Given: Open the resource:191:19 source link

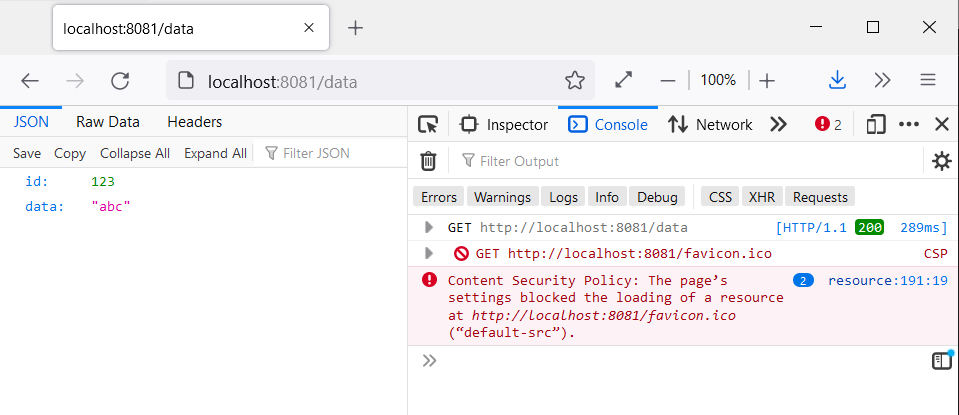Looking at the screenshot, I should (x=887, y=281).
